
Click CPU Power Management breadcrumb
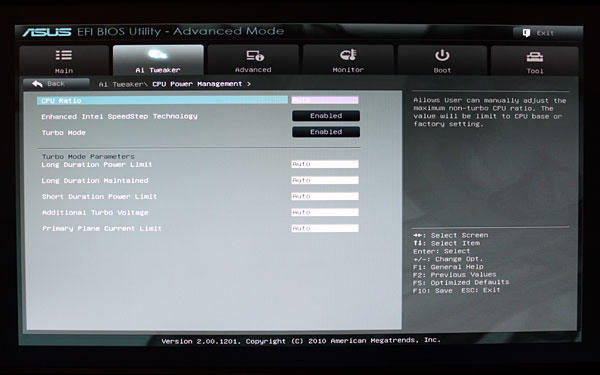[197, 84]
